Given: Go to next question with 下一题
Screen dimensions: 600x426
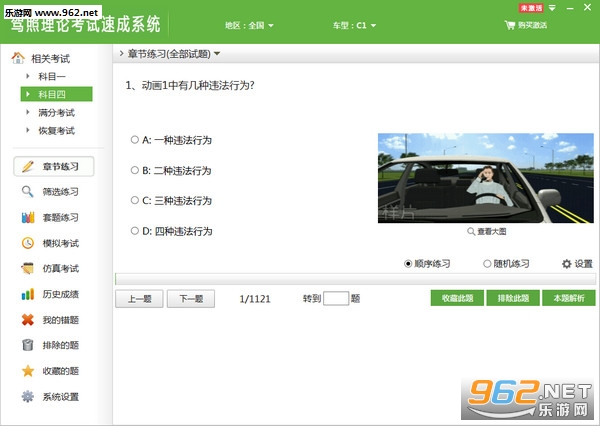Looking at the screenshot, I should (x=191, y=299).
